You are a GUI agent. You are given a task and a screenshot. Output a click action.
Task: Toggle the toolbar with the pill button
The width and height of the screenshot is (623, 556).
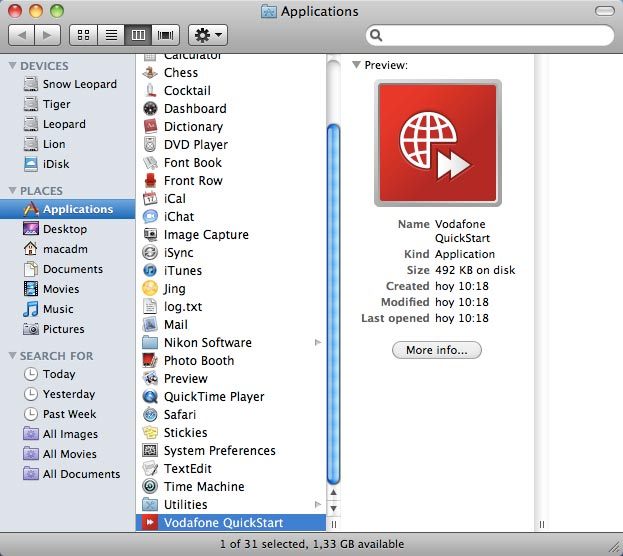pyautogui.click(x=605, y=11)
